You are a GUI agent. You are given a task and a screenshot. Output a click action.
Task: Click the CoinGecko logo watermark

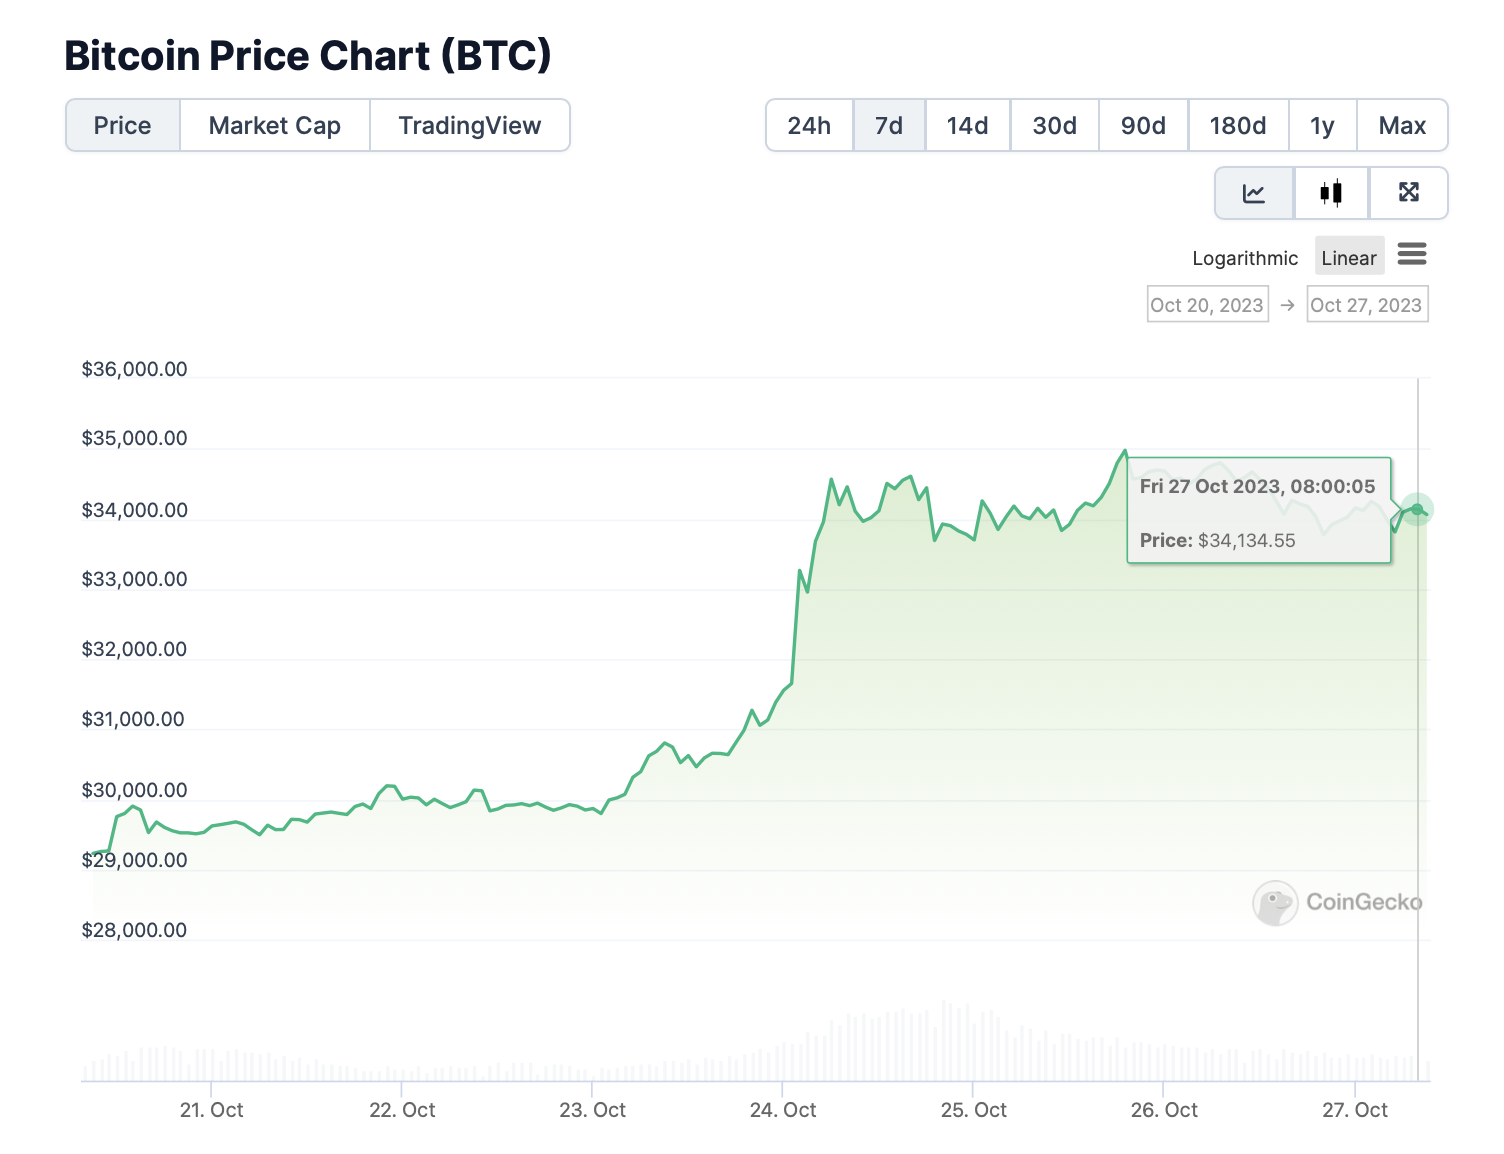(1337, 902)
